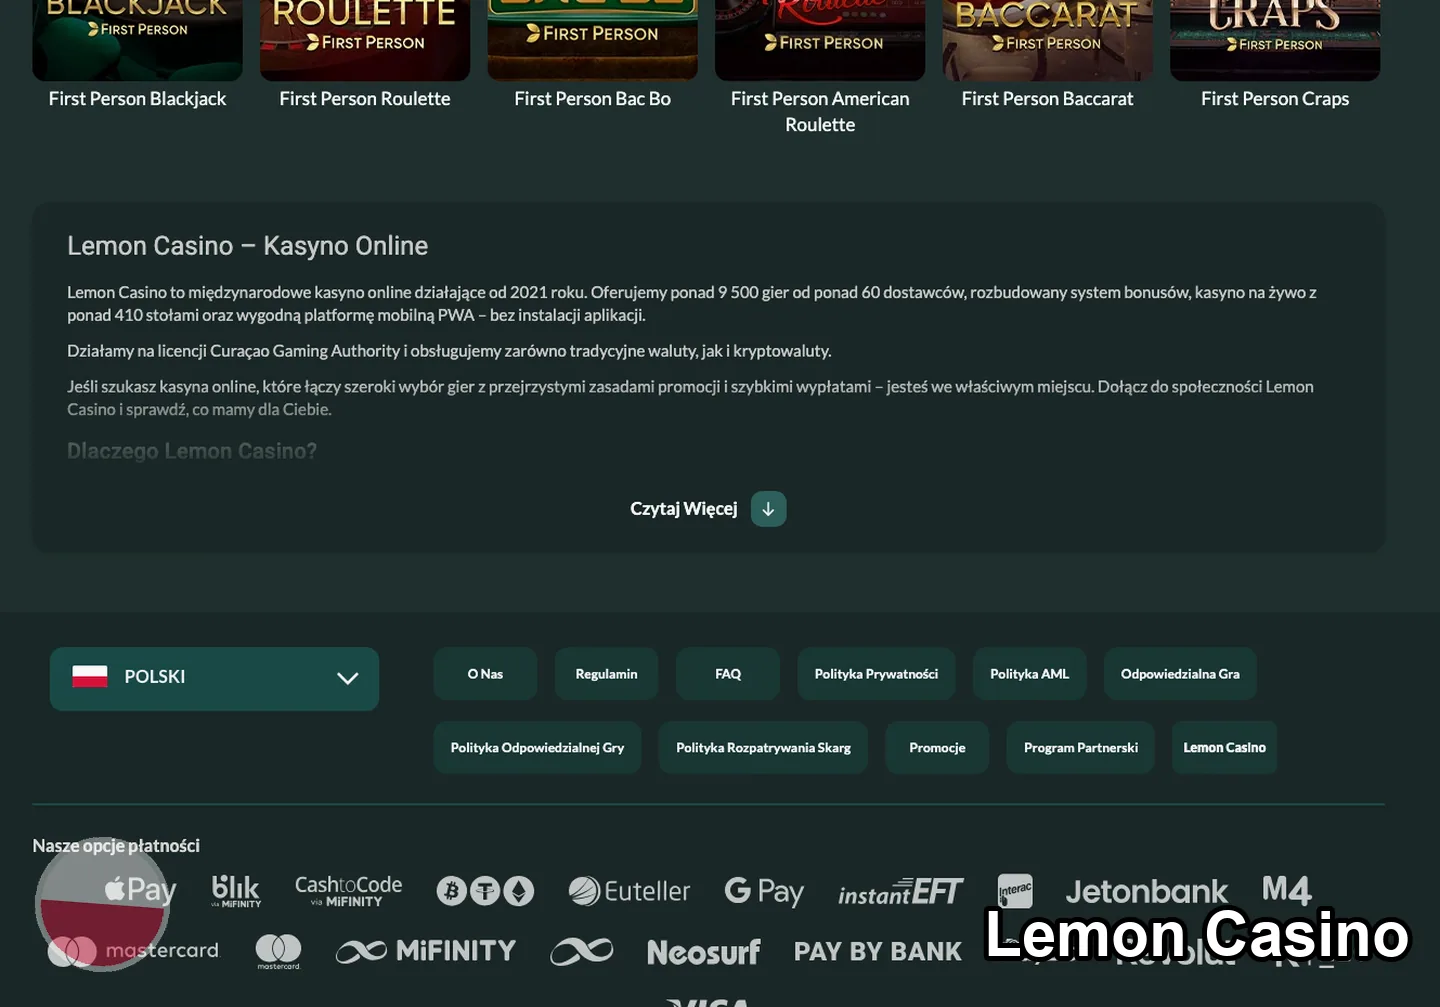Click the Nasze opcje płatności label
Viewport: 1440px width, 1007px height.
(x=116, y=846)
